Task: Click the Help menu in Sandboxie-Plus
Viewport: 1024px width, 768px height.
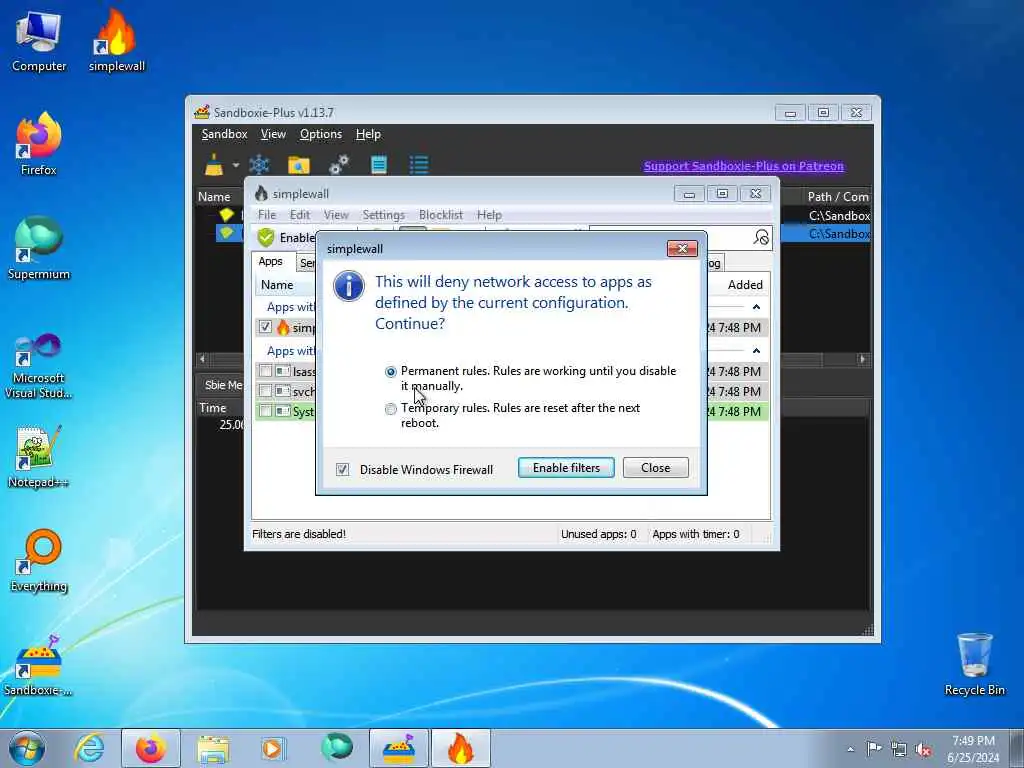Action: click(368, 134)
